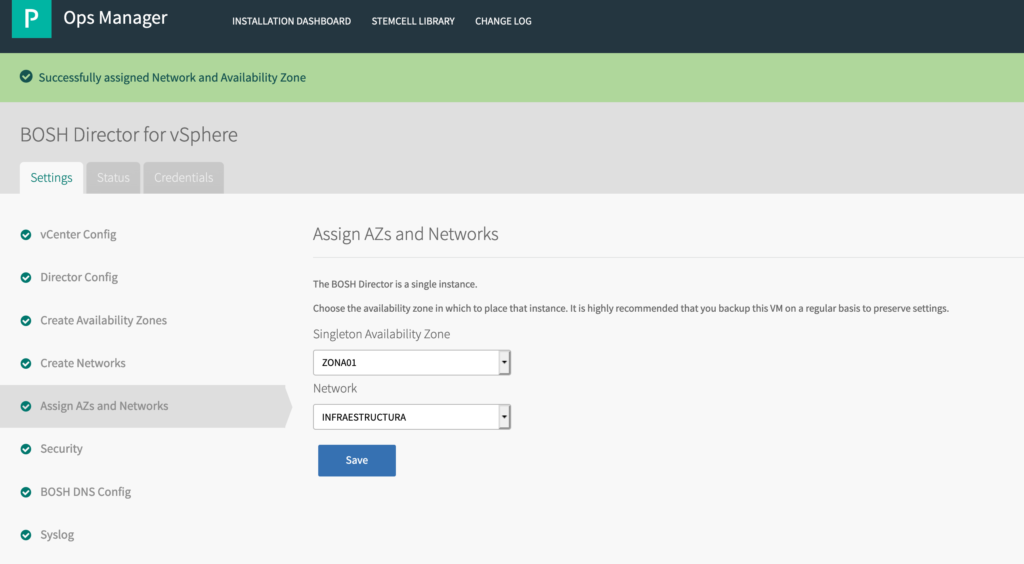Viewport: 1024px width, 564px height.
Task: Switch to the Status tab
Action: pos(113,178)
